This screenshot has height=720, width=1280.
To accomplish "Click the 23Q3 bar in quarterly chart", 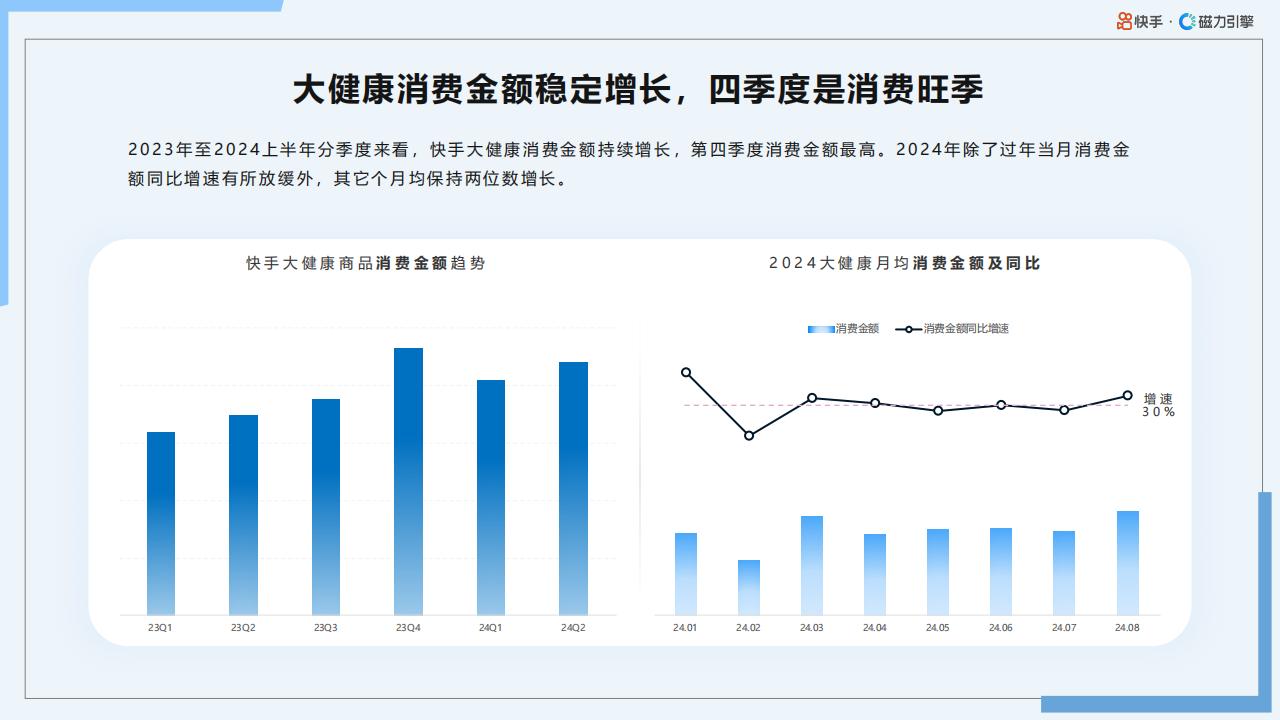I will (326, 507).
